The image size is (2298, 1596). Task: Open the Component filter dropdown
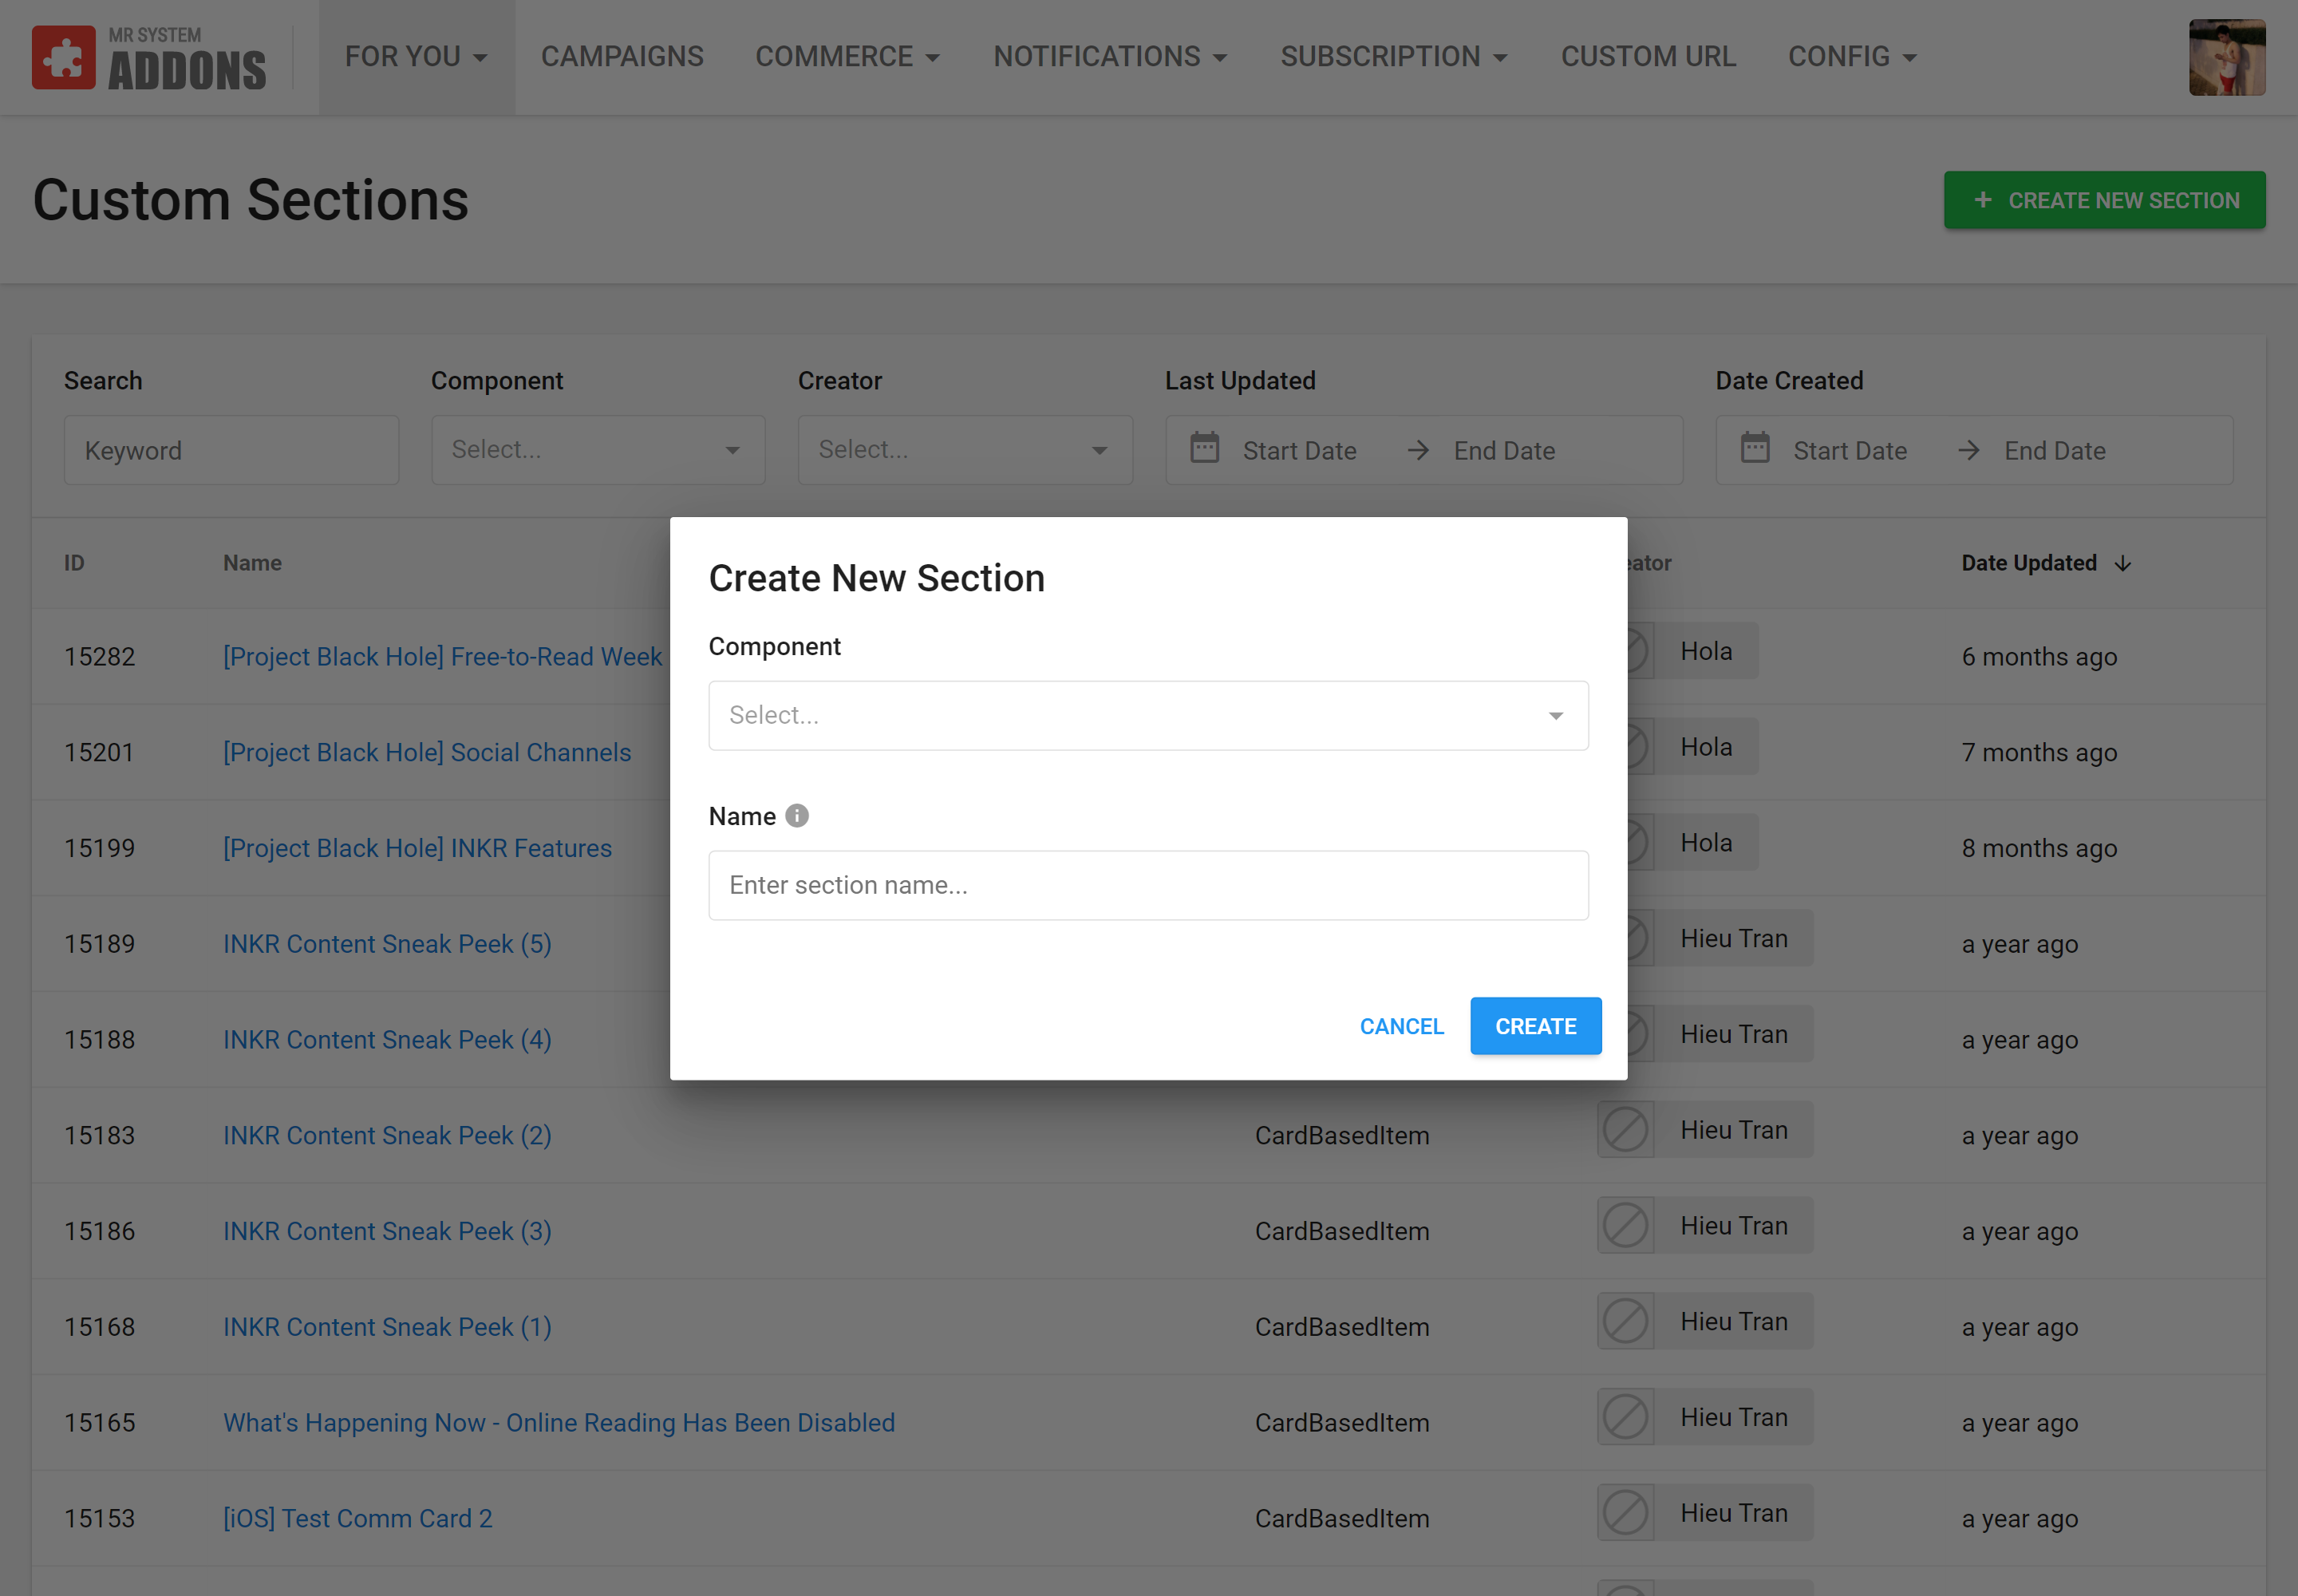click(x=598, y=450)
